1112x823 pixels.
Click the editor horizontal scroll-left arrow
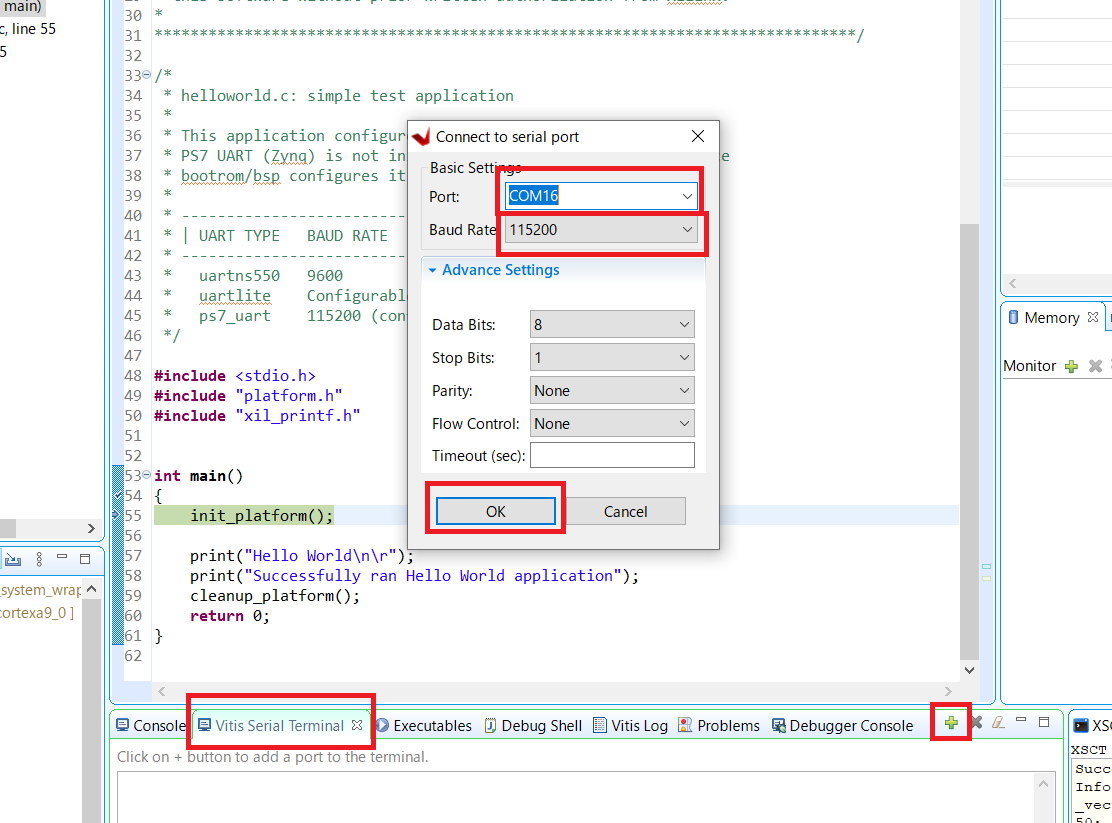162,691
